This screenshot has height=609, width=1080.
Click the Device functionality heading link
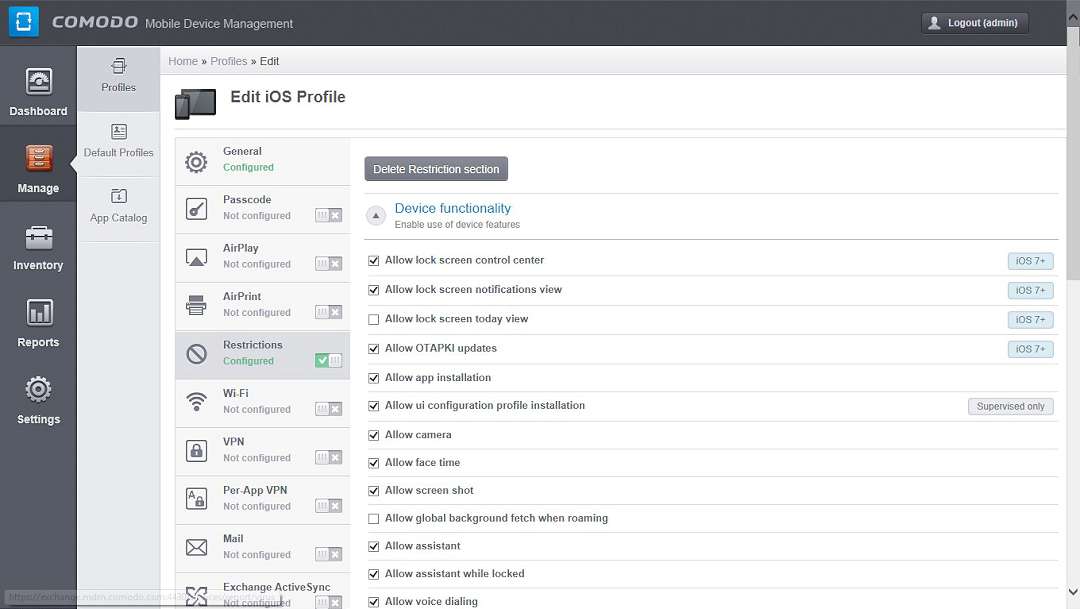[453, 208]
